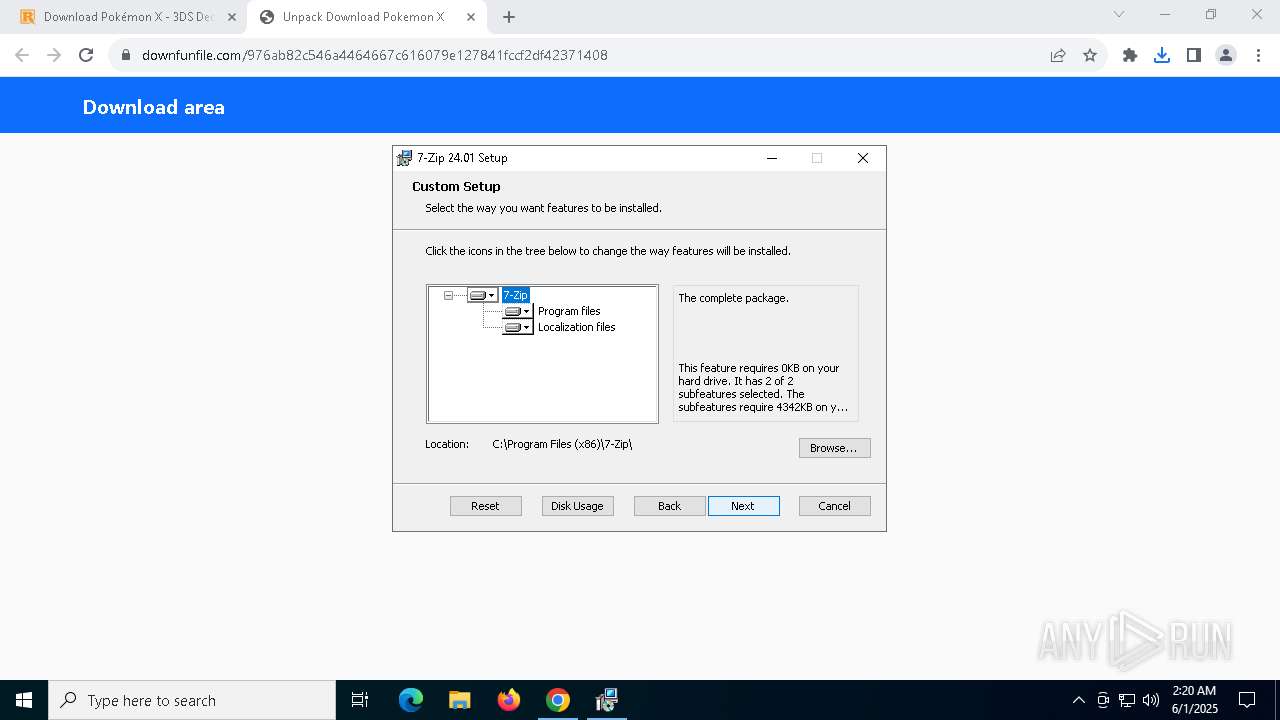Toggle the browser side panel
1280x720 pixels.
pos(1194,55)
